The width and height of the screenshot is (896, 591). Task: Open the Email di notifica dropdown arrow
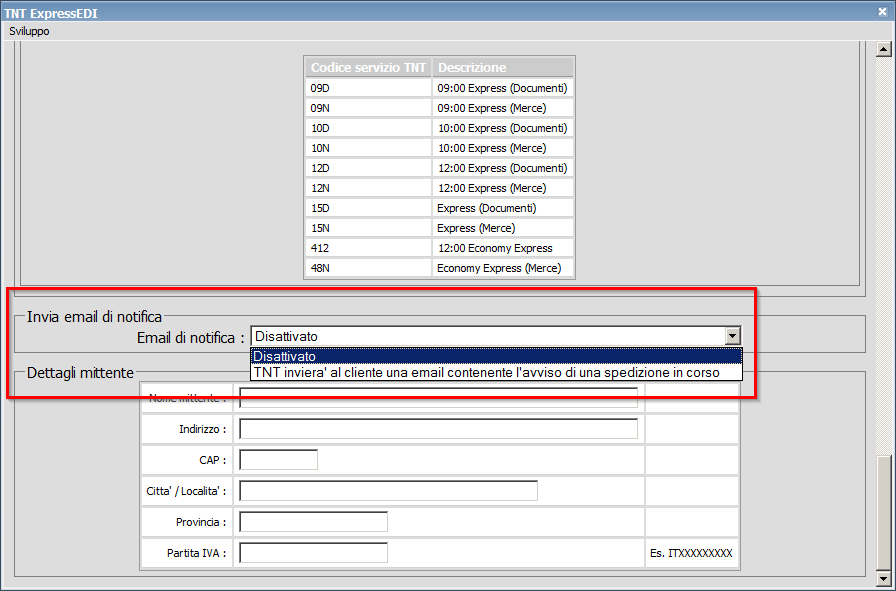(x=733, y=336)
